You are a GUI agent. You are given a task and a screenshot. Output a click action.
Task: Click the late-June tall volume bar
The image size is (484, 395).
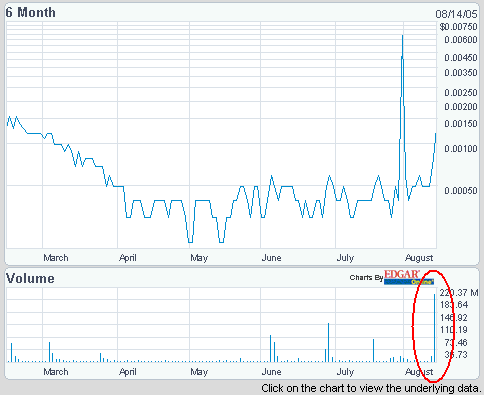pyautogui.click(x=328, y=343)
